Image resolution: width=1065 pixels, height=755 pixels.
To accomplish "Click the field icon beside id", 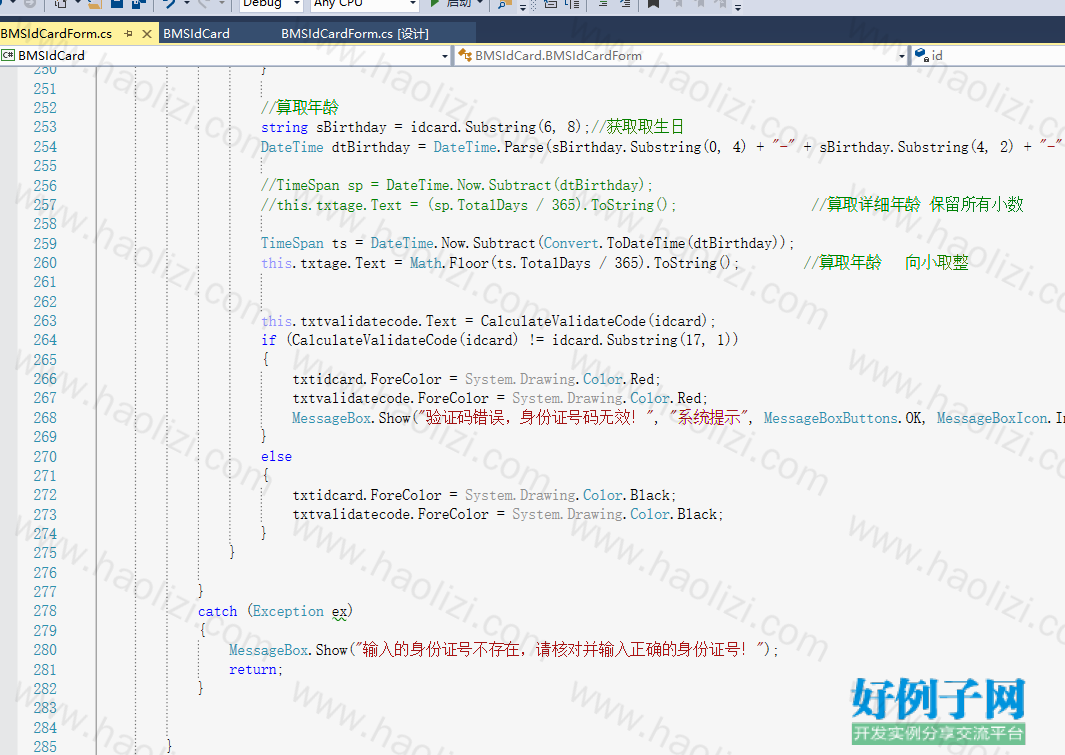I will 922,55.
